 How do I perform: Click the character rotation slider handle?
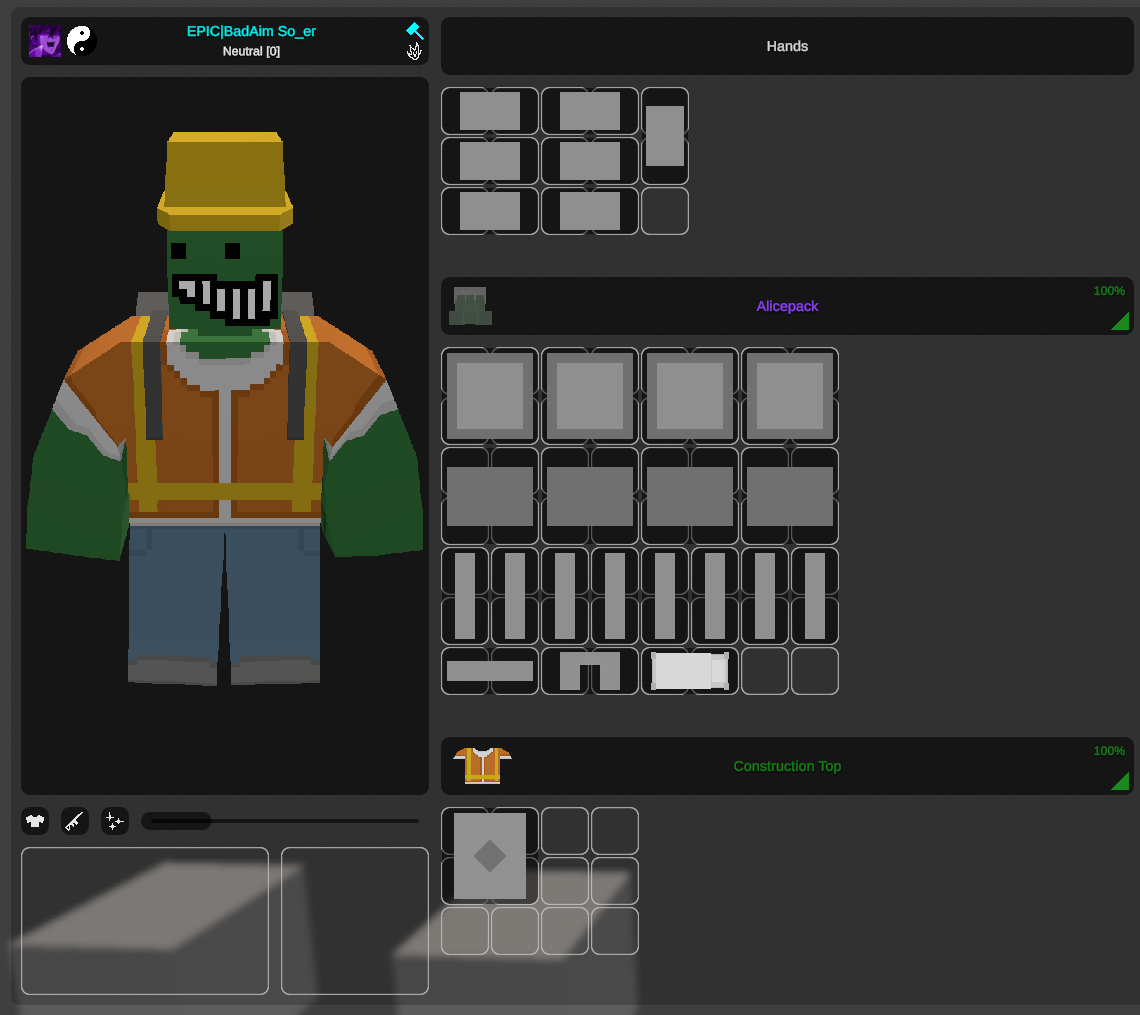click(x=178, y=821)
